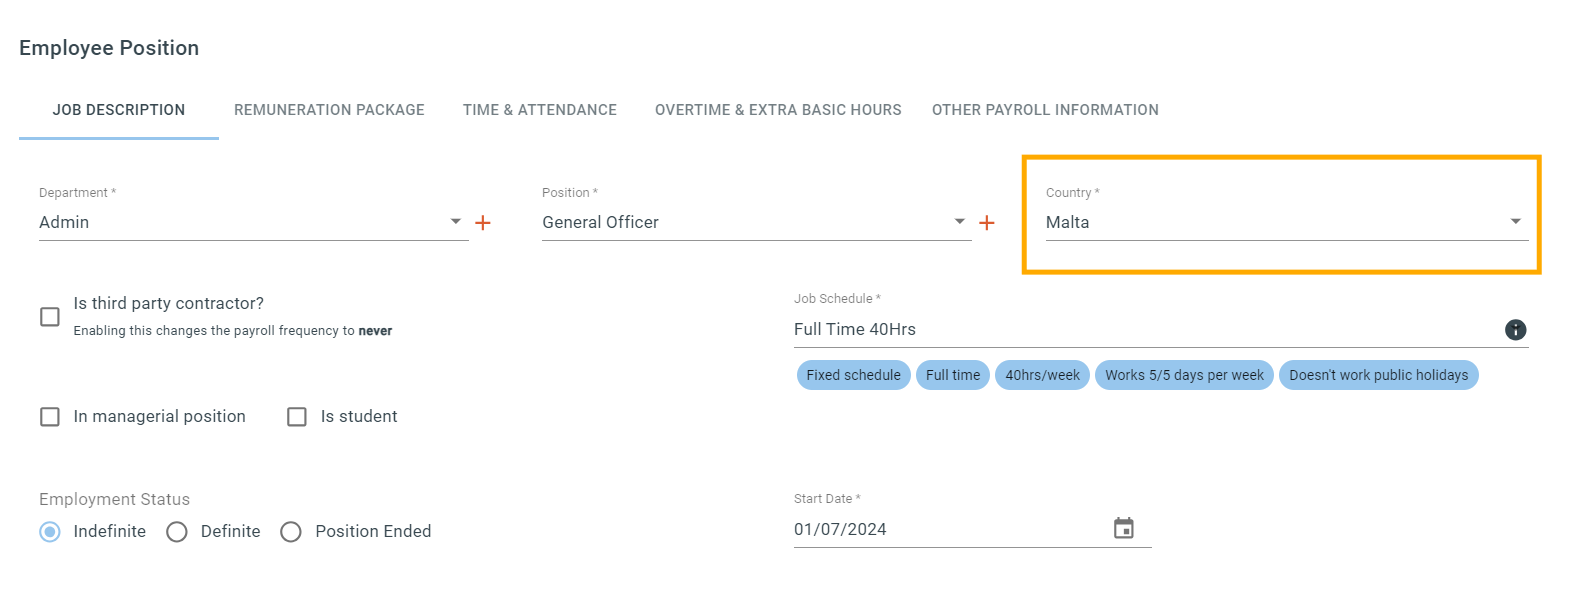This screenshot has height=591, width=1571.
Task: Open the Job Schedule info icon
Action: (x=1516, y=330)
